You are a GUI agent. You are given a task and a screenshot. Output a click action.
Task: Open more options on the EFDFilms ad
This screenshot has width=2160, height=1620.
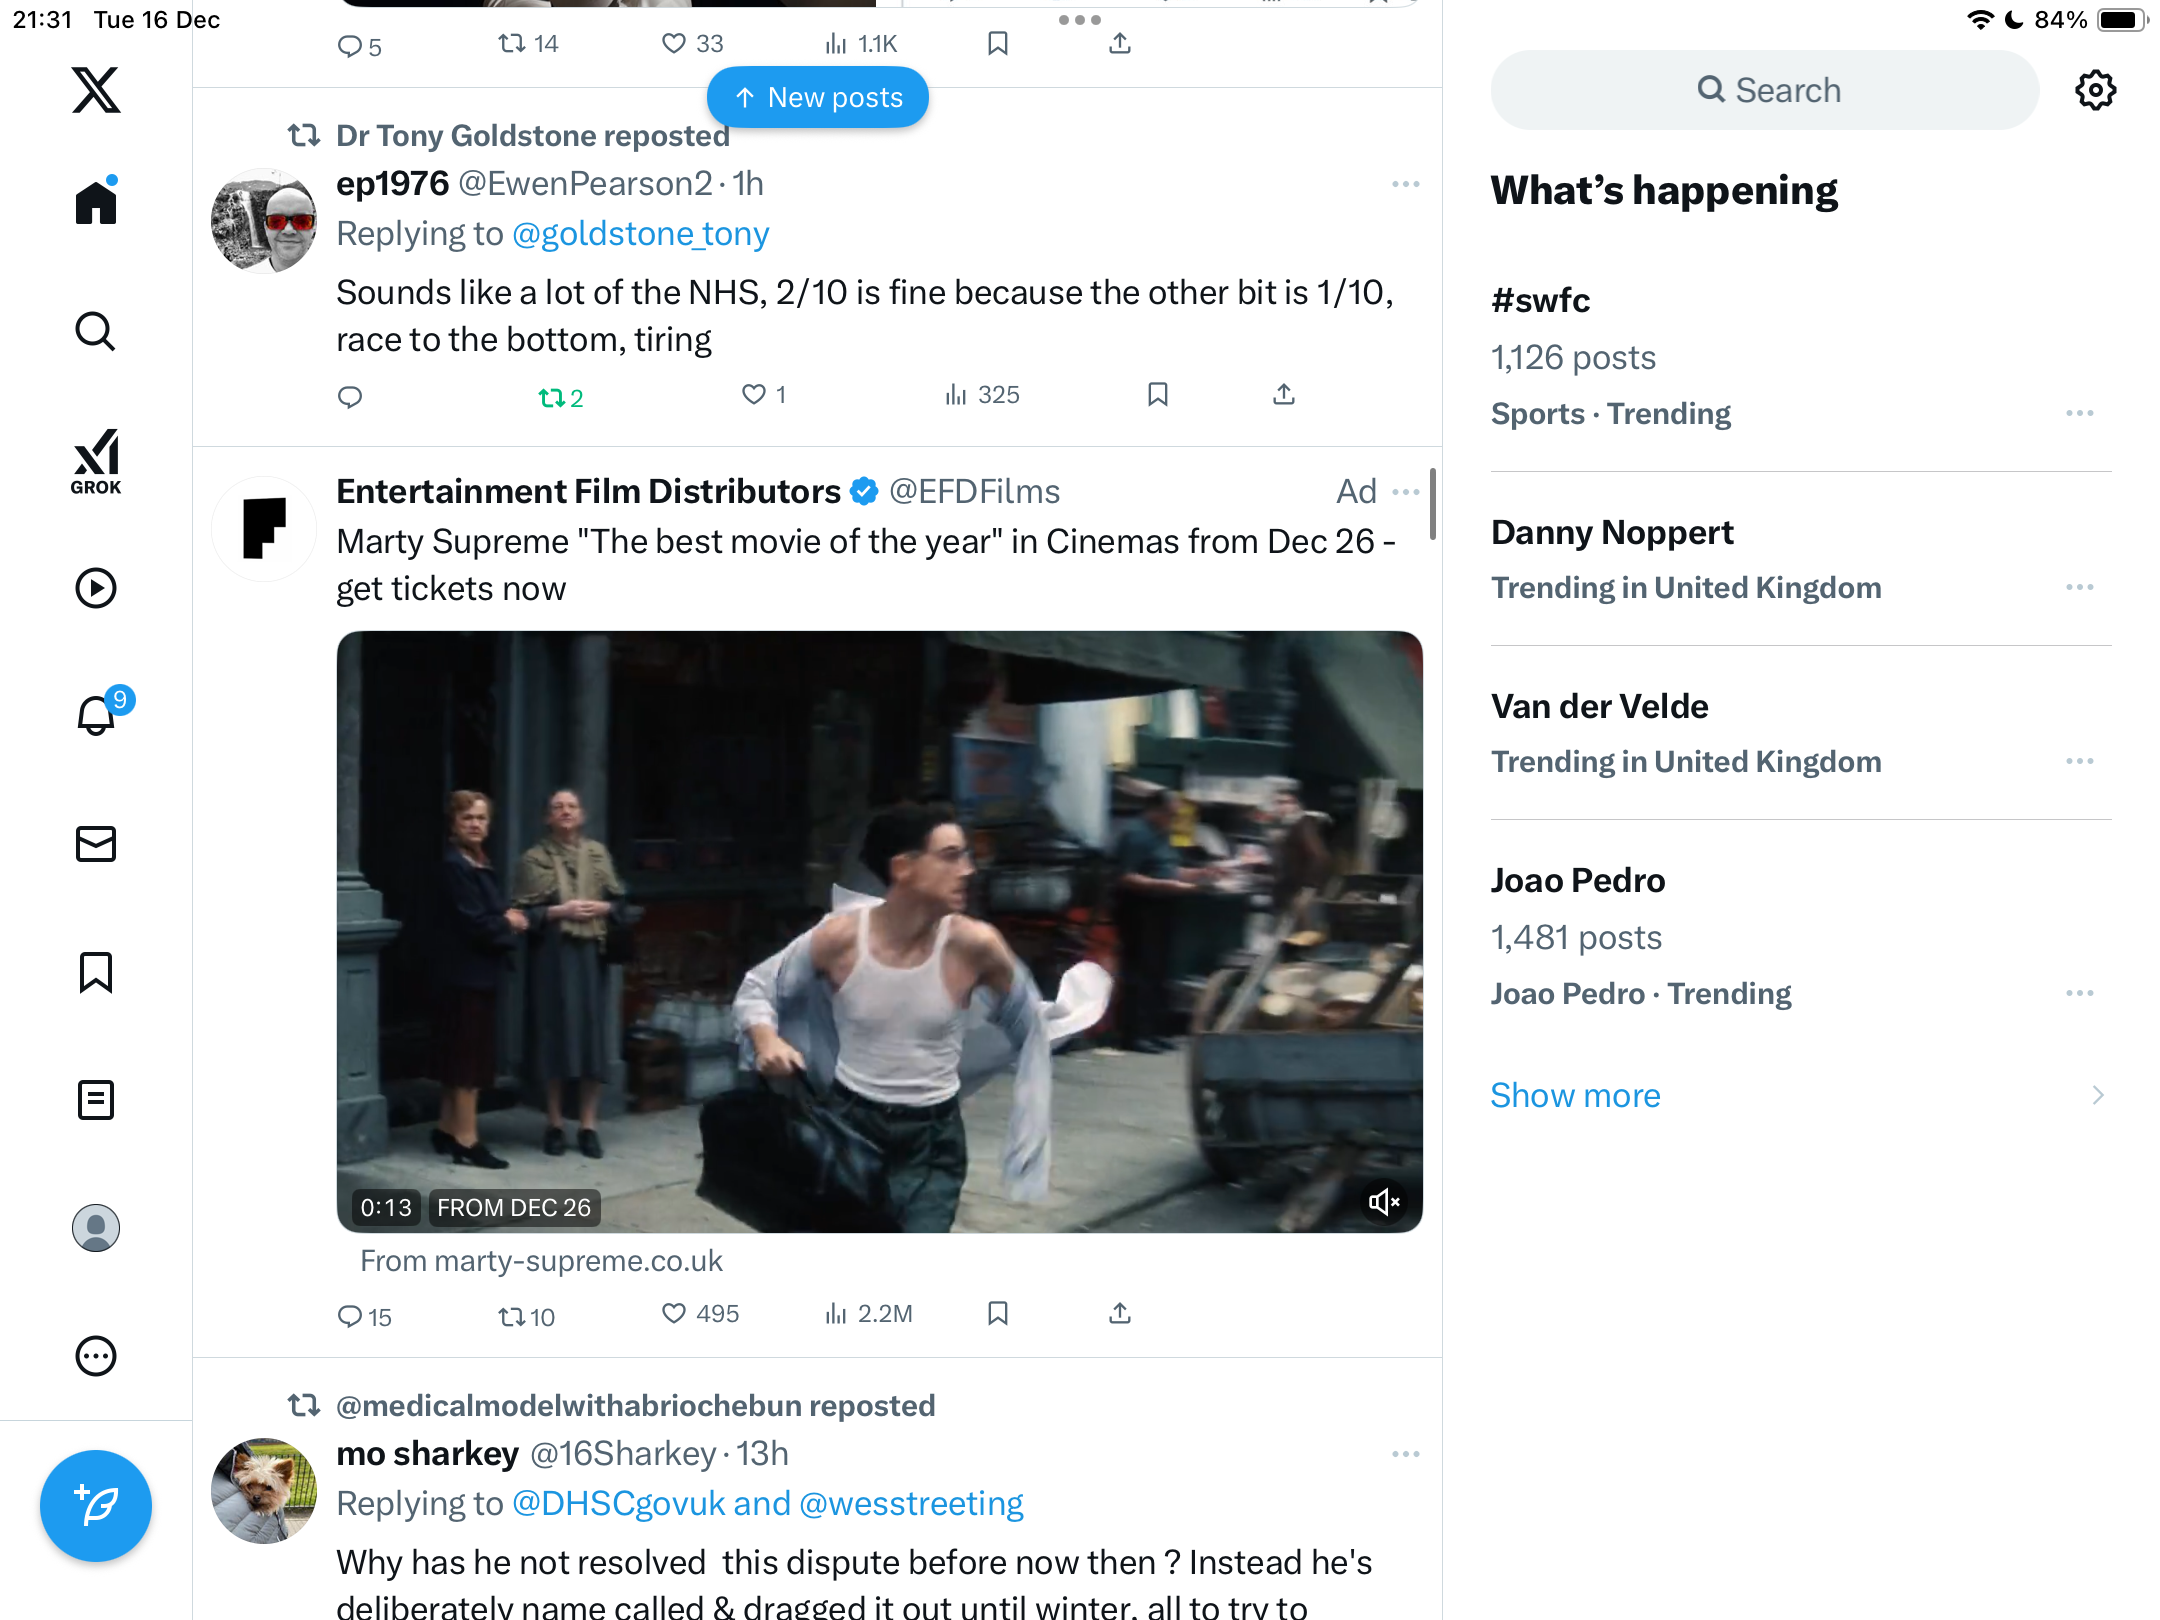1405,492
